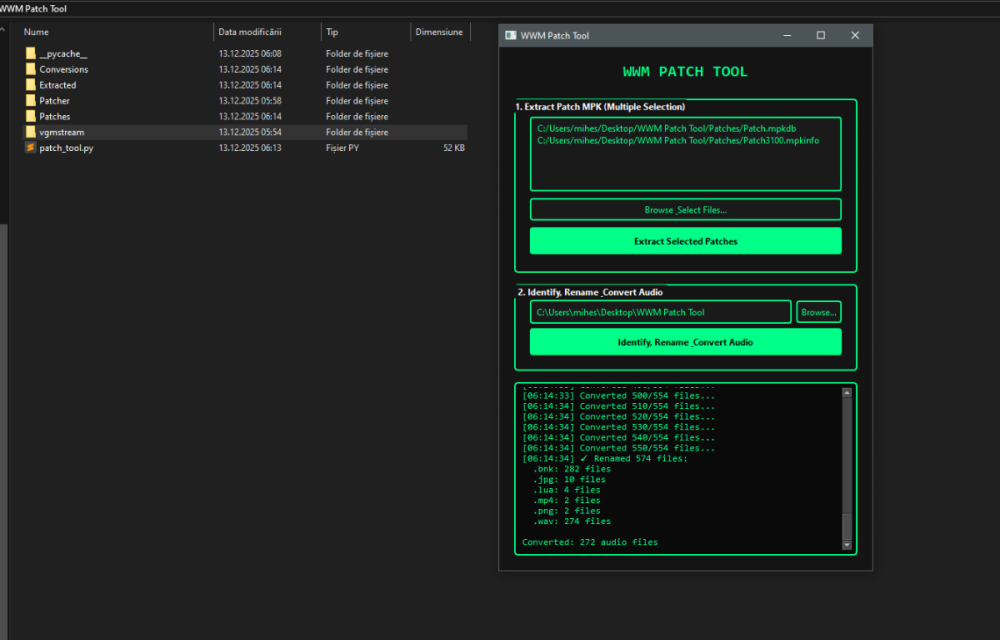This screenshot has width=1000, height=640.
Task: Sort by the Data modificării column
Action: (250, 32)
